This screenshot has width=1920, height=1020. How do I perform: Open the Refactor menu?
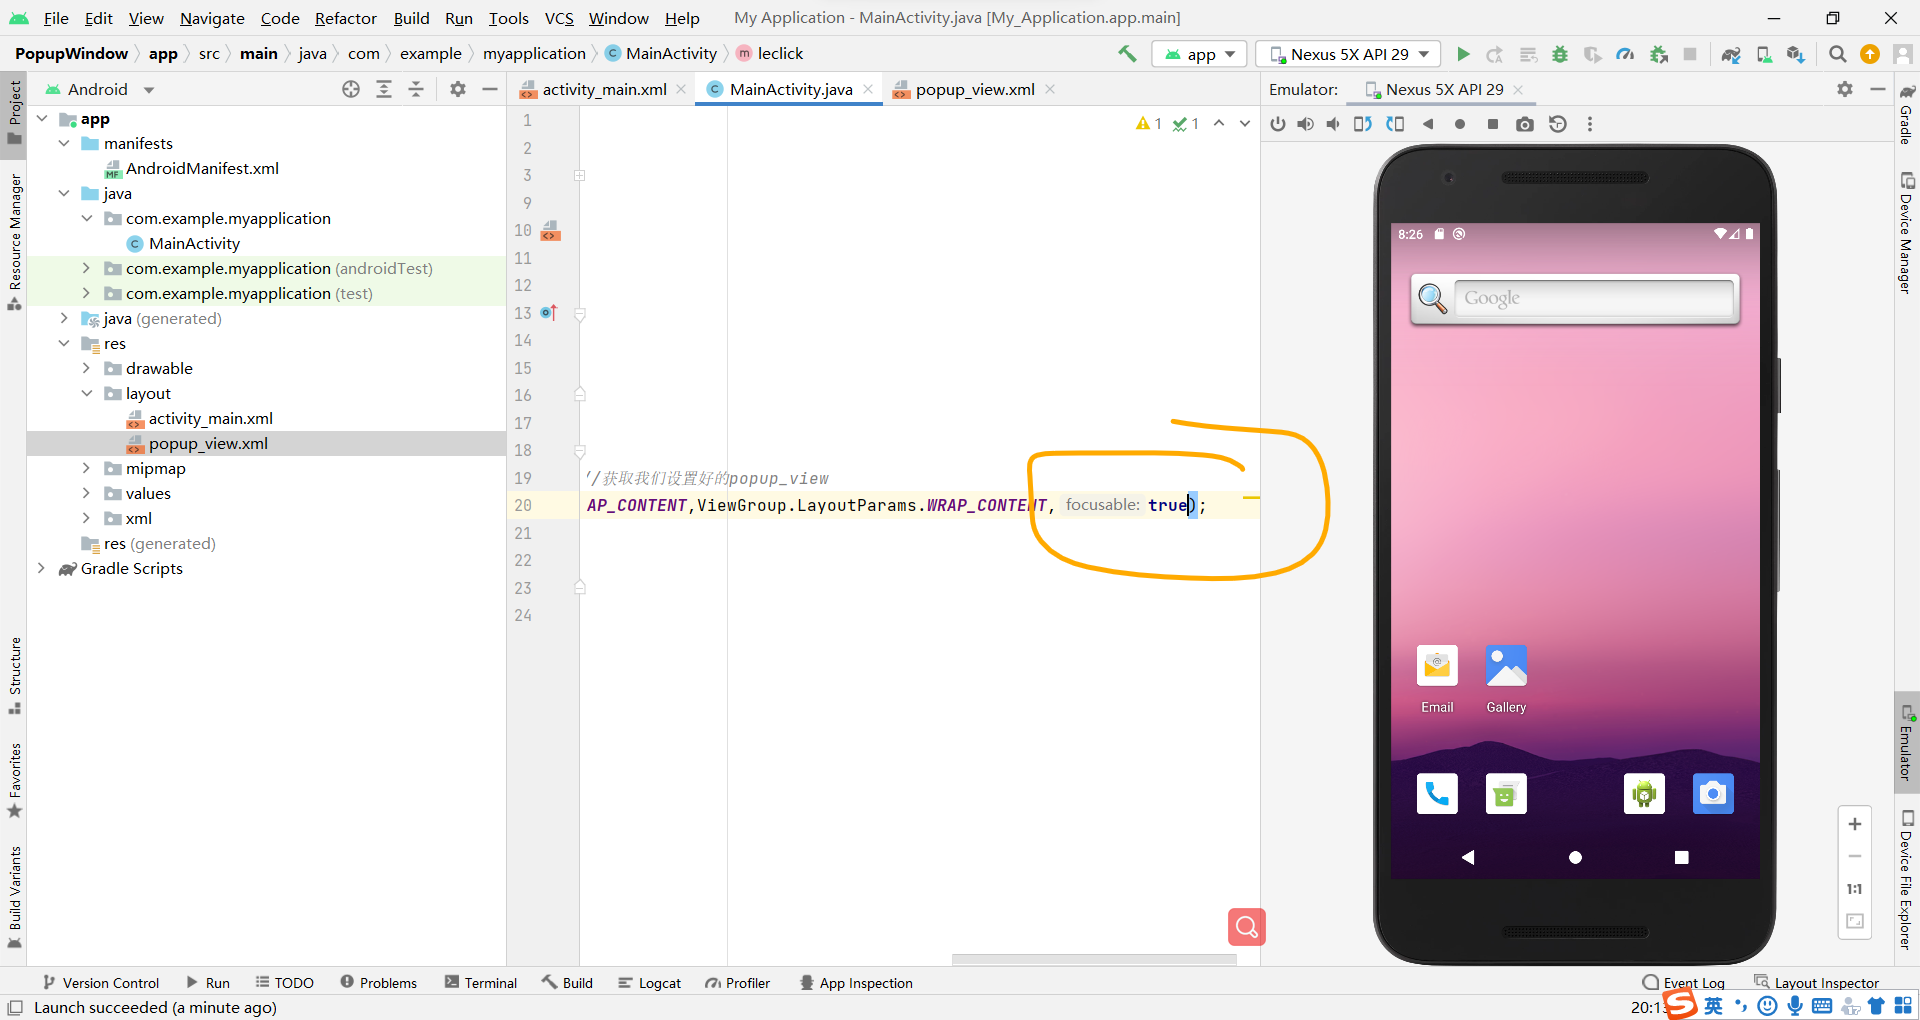pos(345,18)
